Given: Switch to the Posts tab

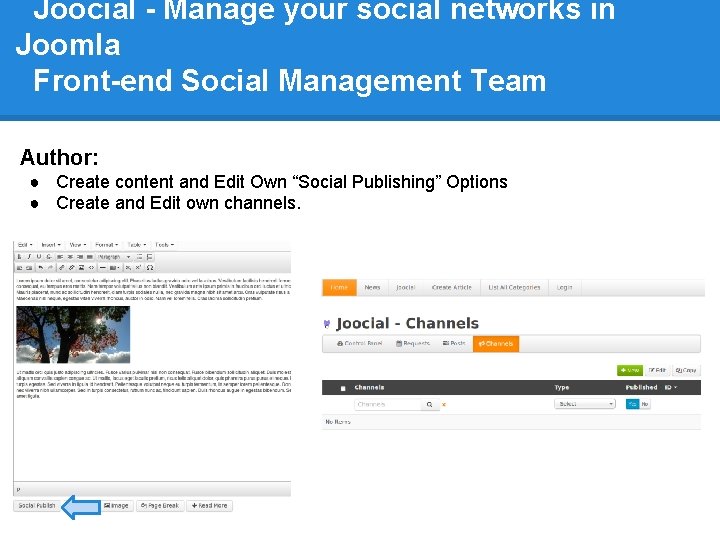Looking at the screenshot, I should (x=454, y=343).
